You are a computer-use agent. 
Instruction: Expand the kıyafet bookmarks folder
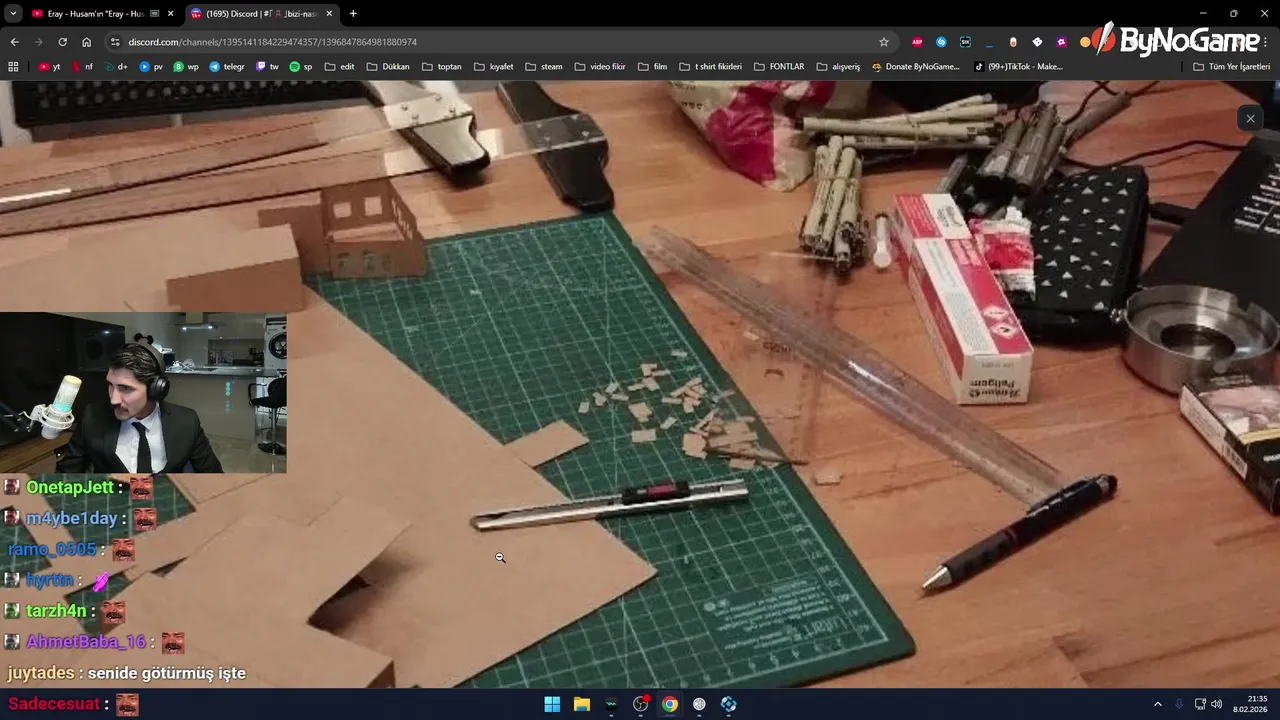point(494,67)
